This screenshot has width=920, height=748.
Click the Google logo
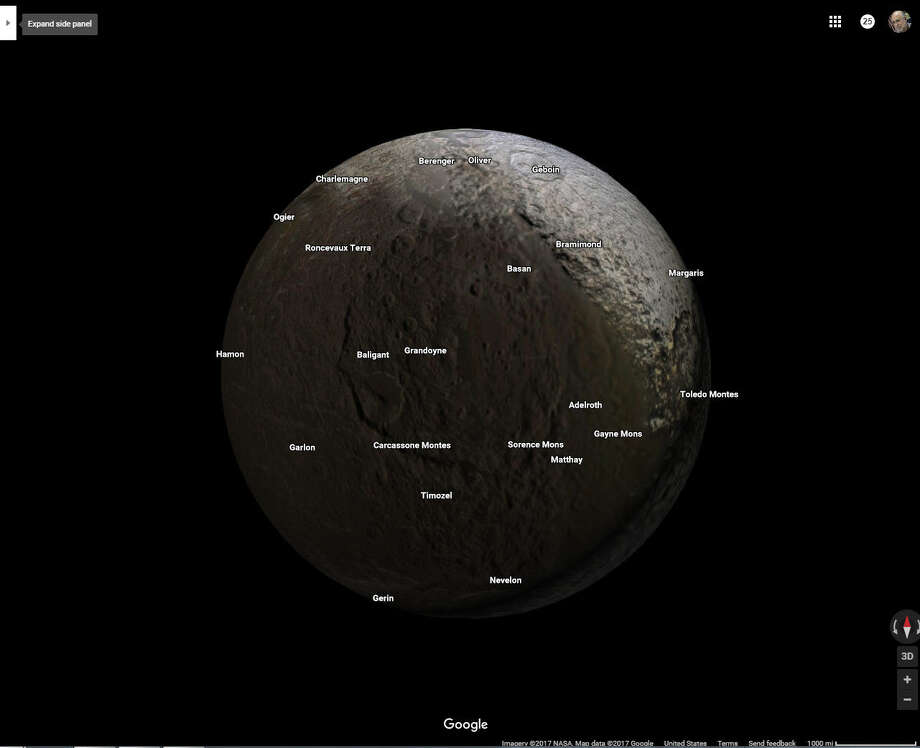[465, 723]
